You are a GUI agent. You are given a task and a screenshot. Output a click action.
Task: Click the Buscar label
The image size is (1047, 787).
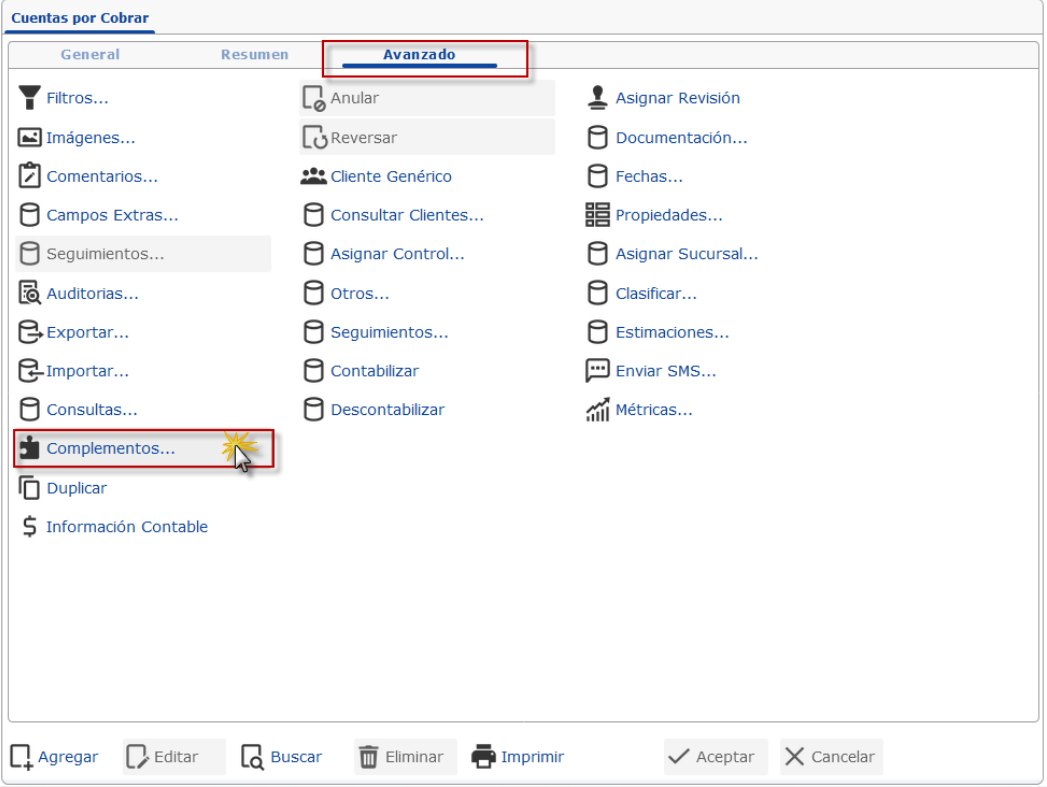point(296,757)
